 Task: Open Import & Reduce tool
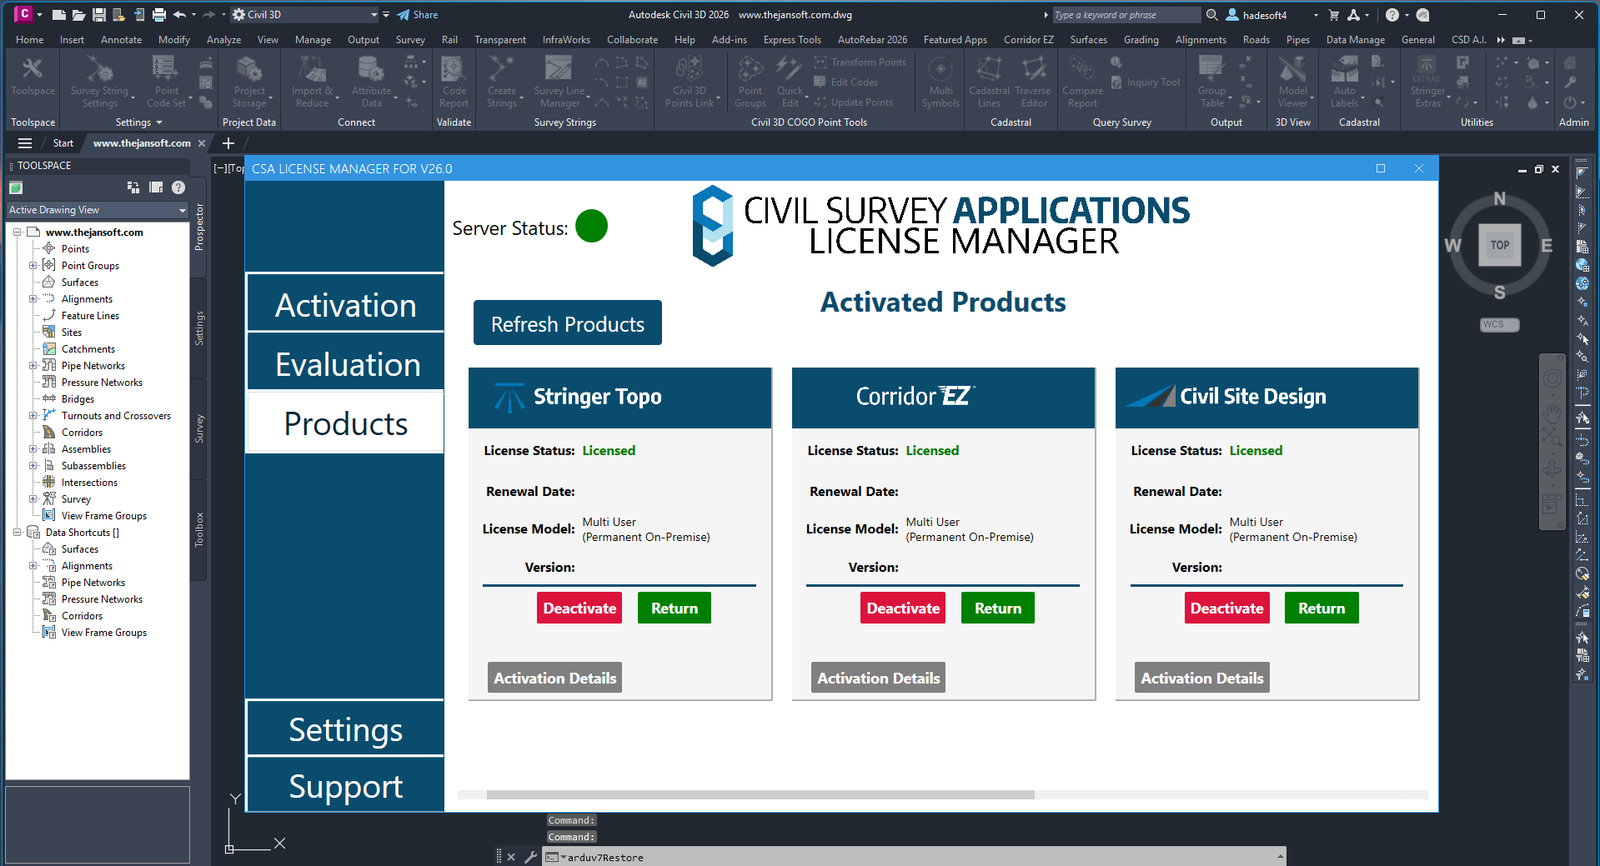point(312,82)
